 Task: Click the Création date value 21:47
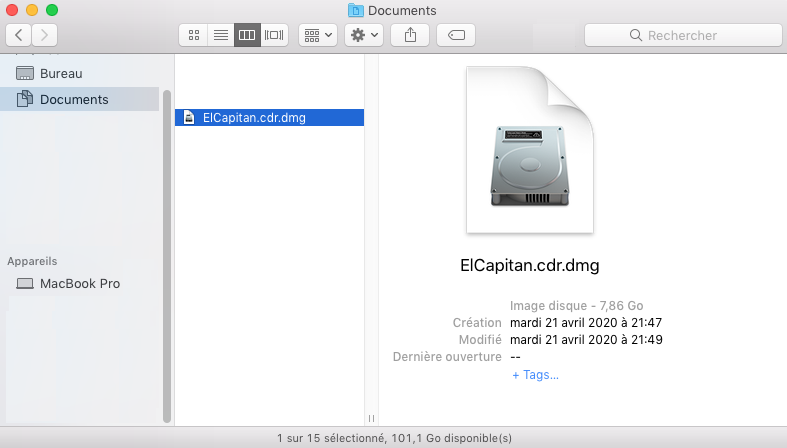click(x=586, y=323)
